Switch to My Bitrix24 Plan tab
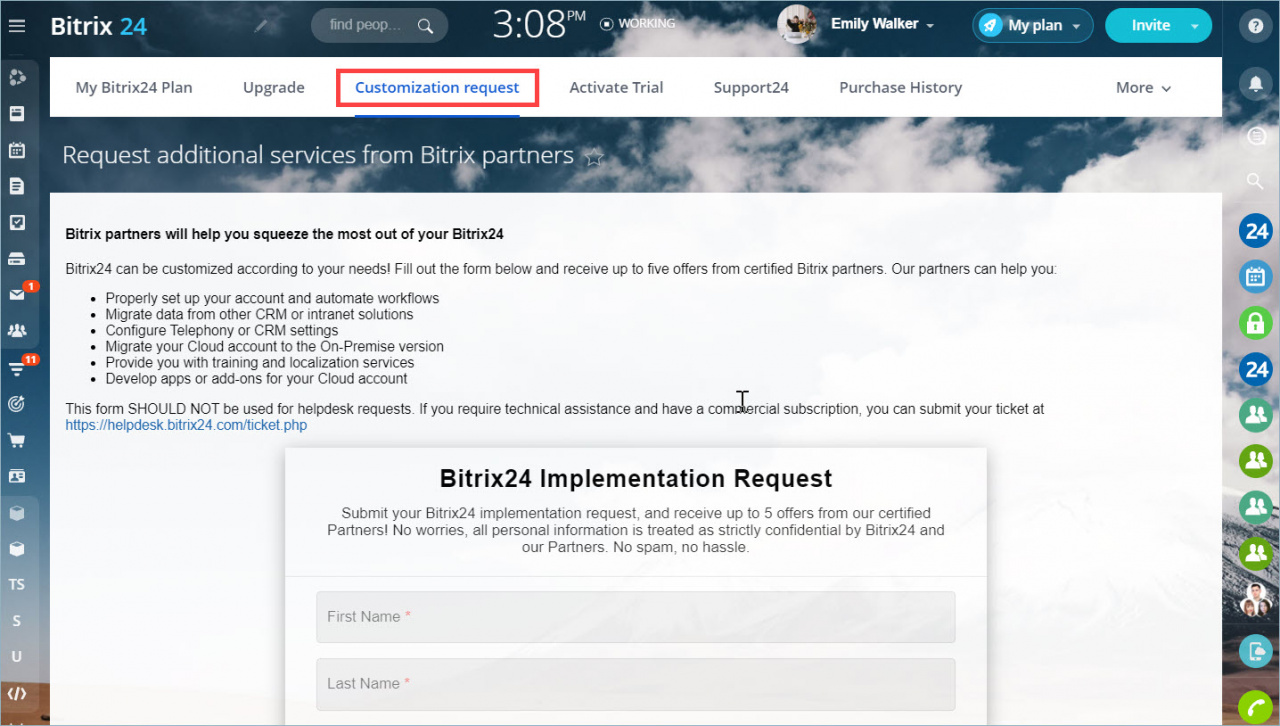 [134, 88]
